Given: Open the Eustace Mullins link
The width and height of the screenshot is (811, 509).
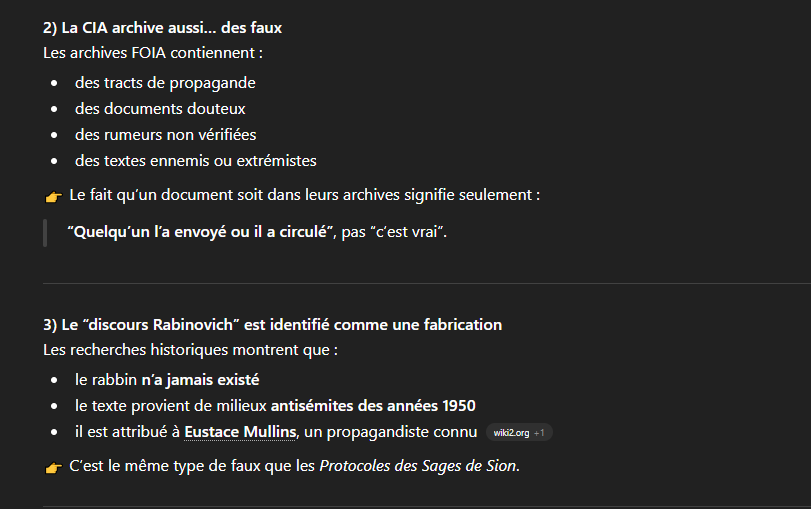Looking at the screenshot, I should click(240, 432).
